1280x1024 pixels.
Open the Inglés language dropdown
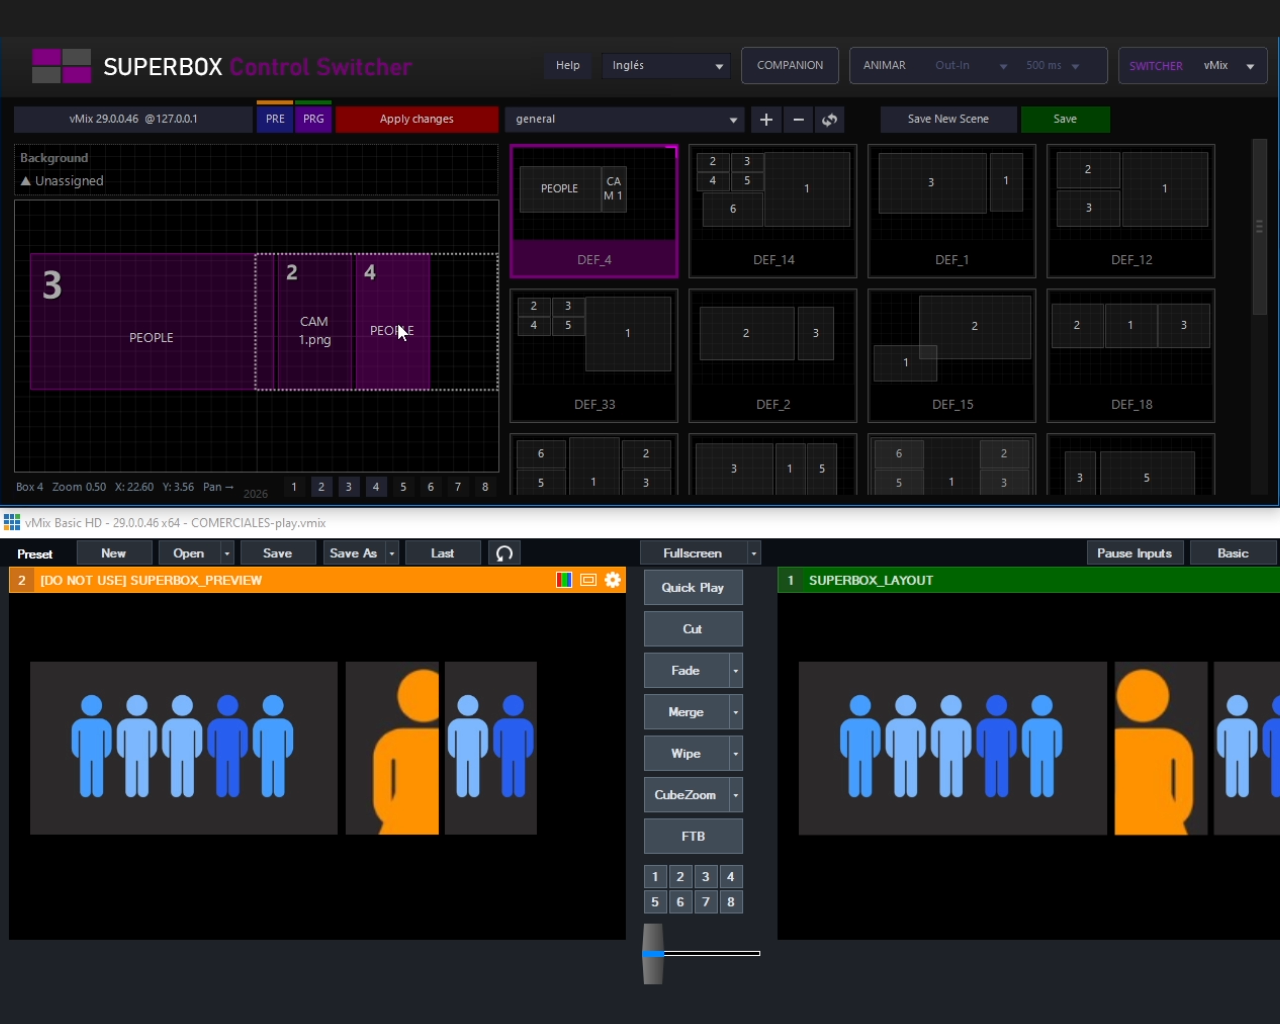click(666, 66)
